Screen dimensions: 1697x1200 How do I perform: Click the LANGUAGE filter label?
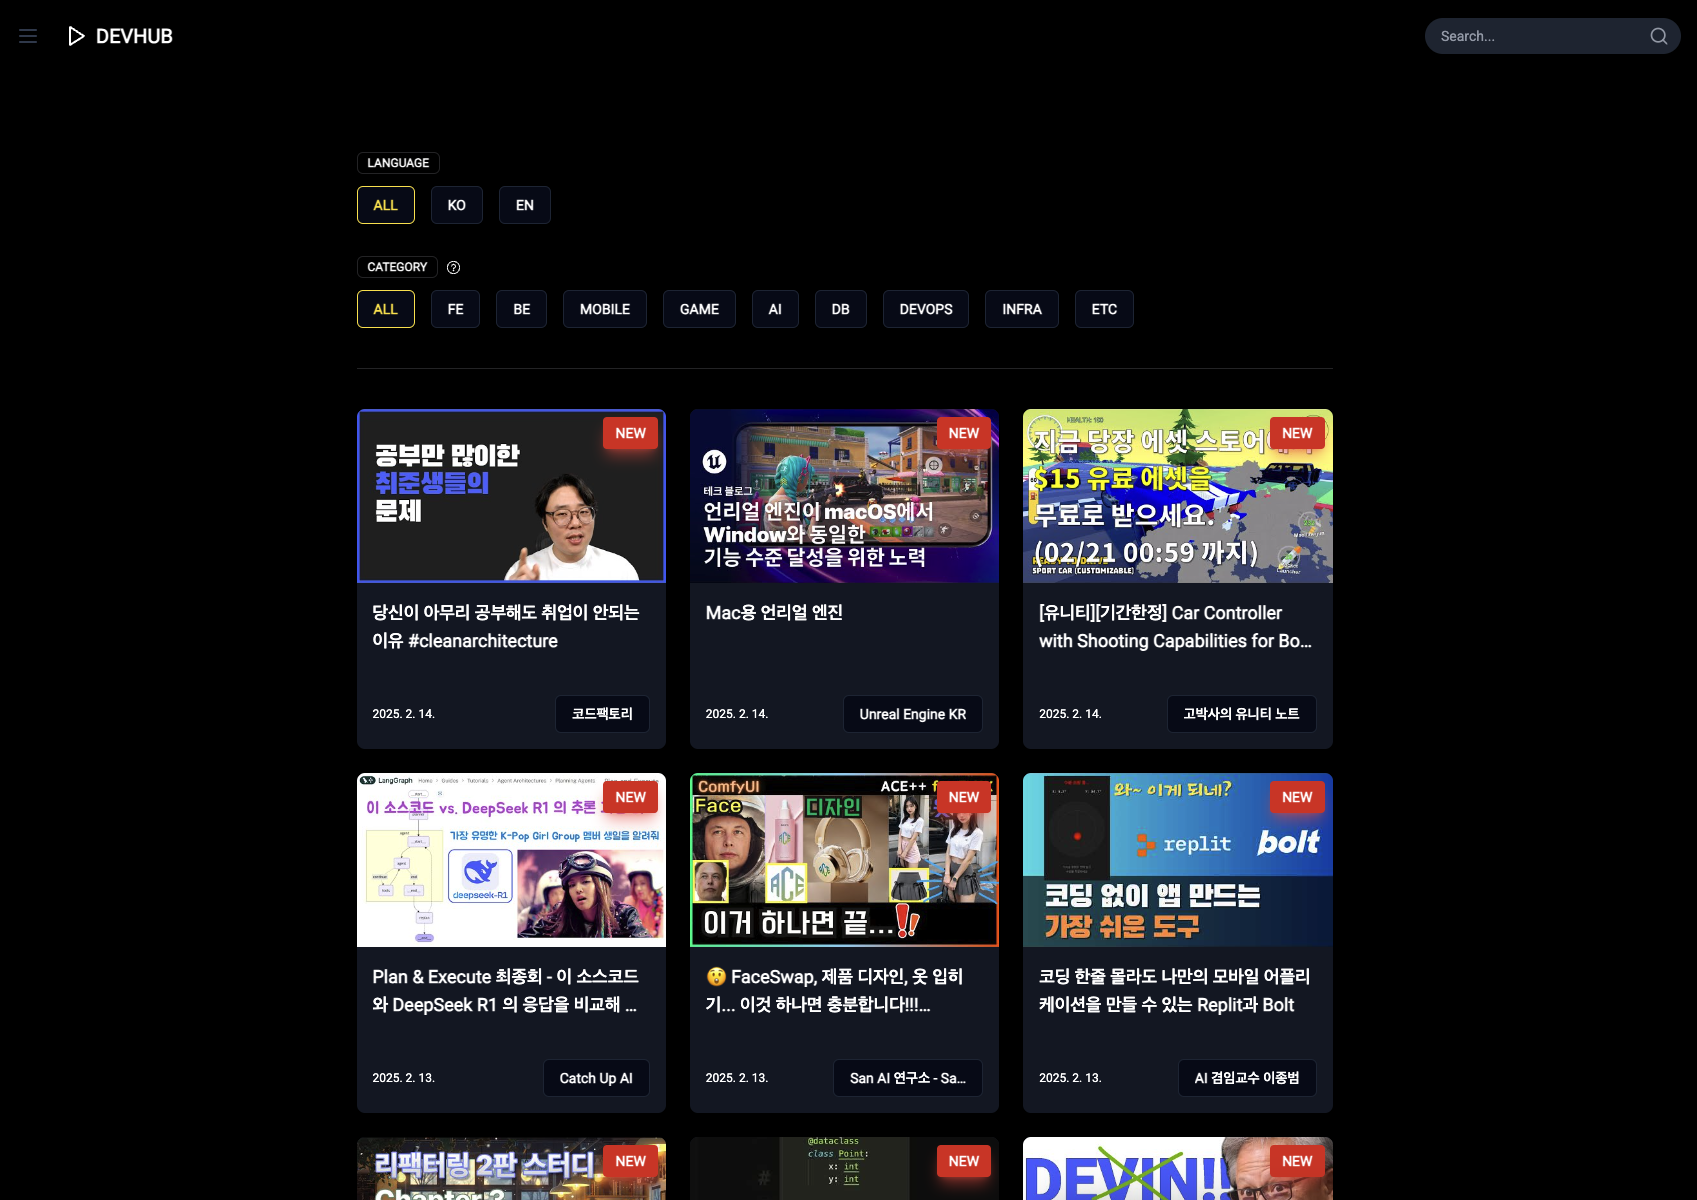coord(398,163)
